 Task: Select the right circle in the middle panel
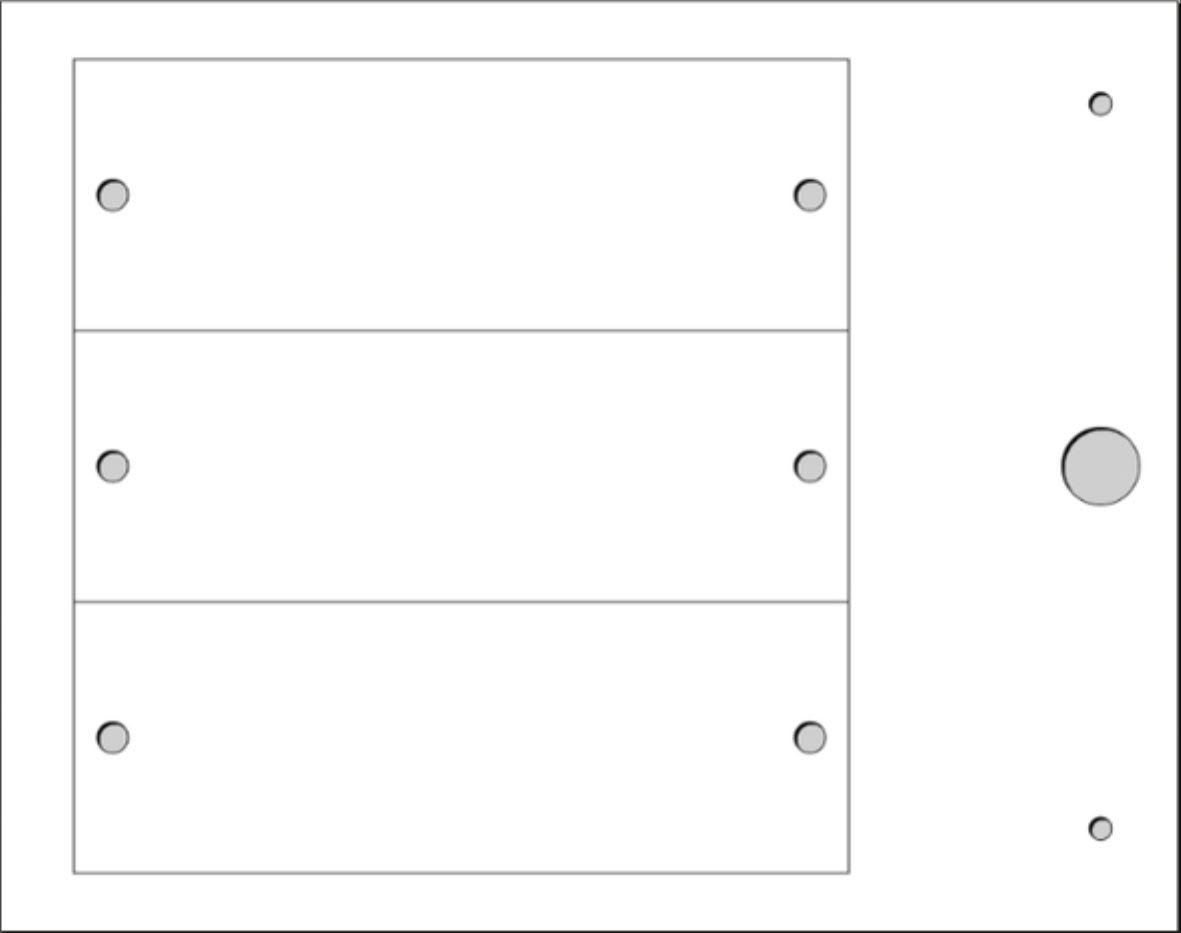pyautogui.click(x=810, y=466)
